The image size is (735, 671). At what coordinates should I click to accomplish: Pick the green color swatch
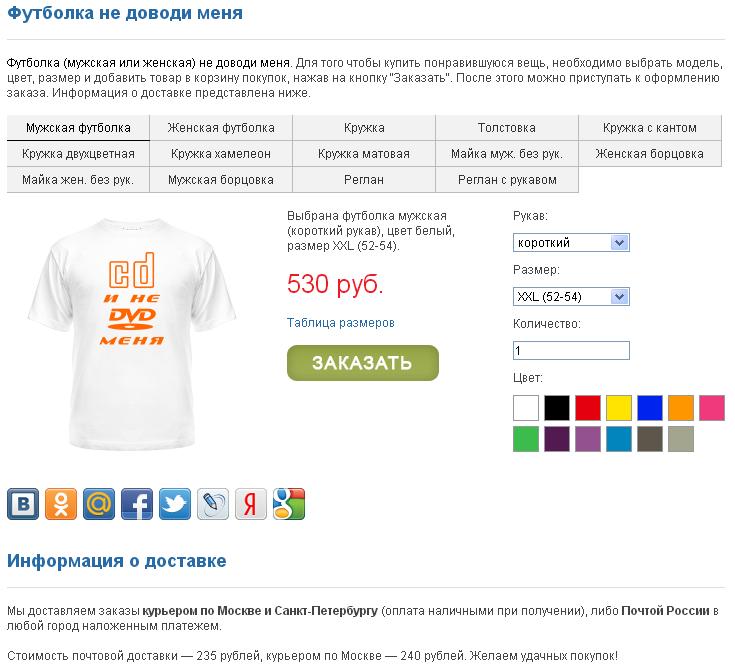point(526,439)
